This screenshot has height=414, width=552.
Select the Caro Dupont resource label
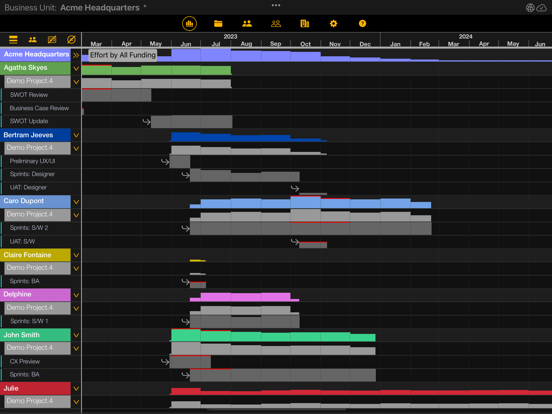pyautogui.click(x=35, y=201)
